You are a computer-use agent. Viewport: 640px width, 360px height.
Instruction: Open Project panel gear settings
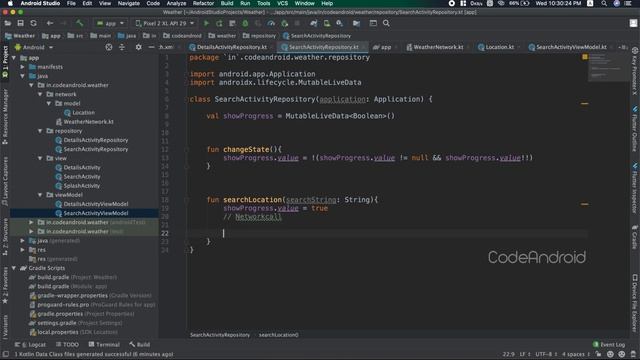(138, 47)
